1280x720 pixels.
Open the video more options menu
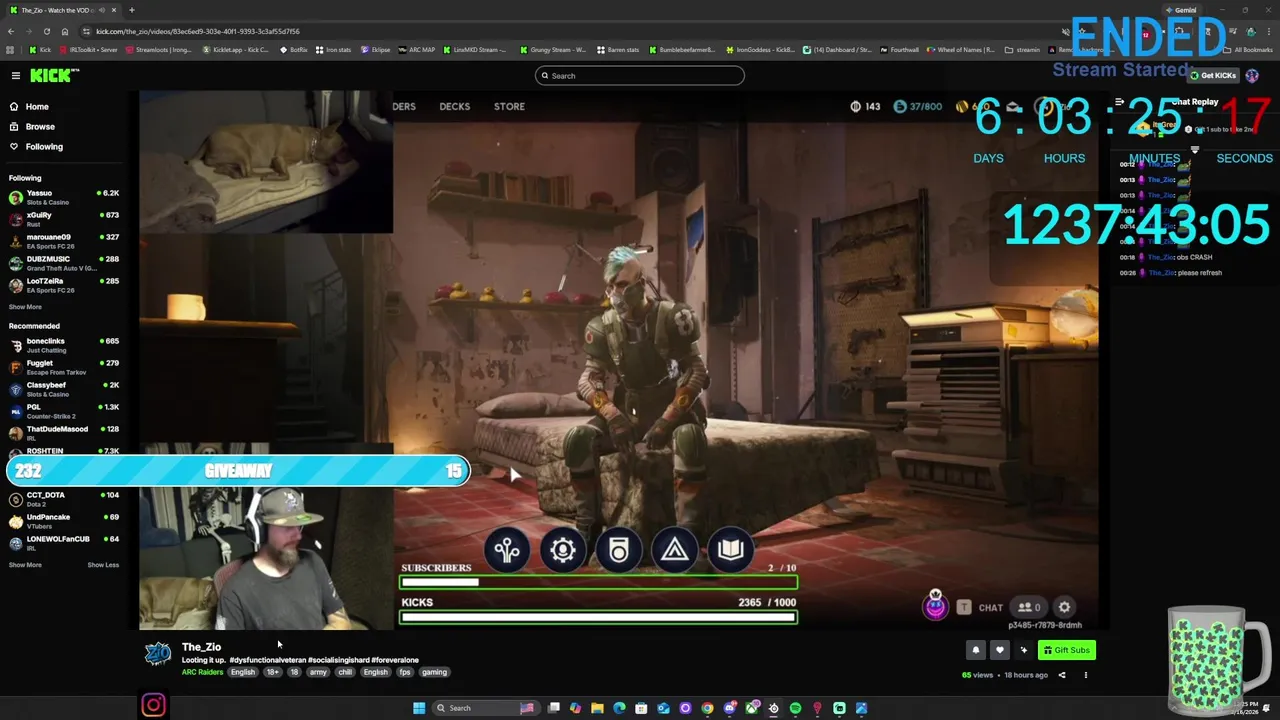tap(1086, 675)
